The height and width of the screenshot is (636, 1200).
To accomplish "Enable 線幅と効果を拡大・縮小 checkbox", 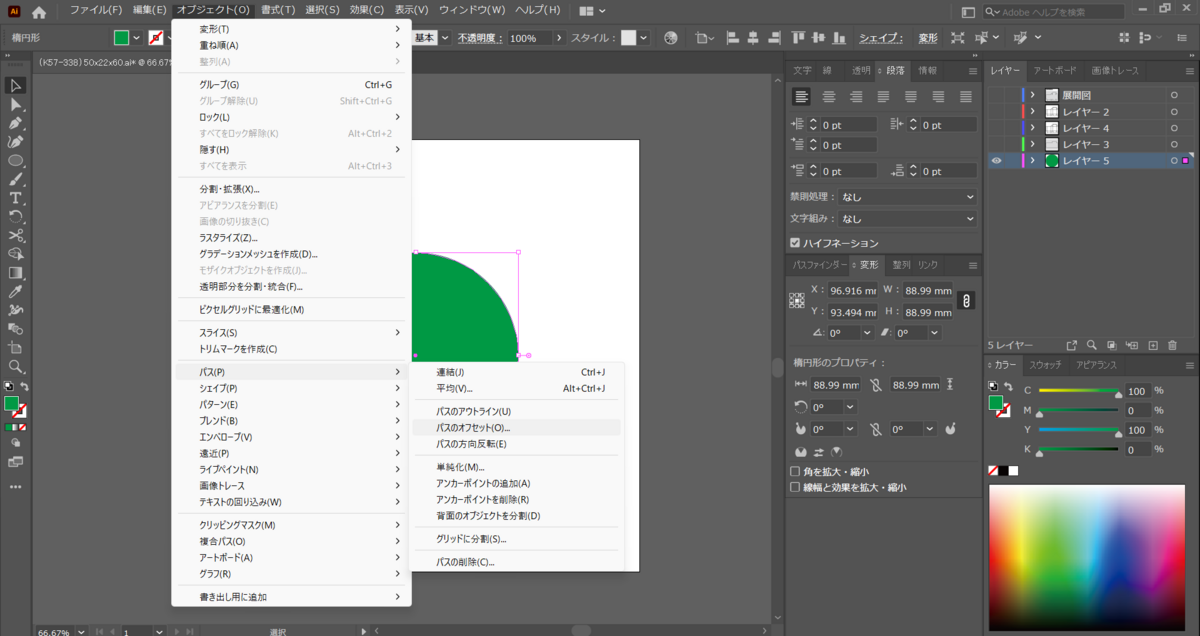I will click(795, 488).
